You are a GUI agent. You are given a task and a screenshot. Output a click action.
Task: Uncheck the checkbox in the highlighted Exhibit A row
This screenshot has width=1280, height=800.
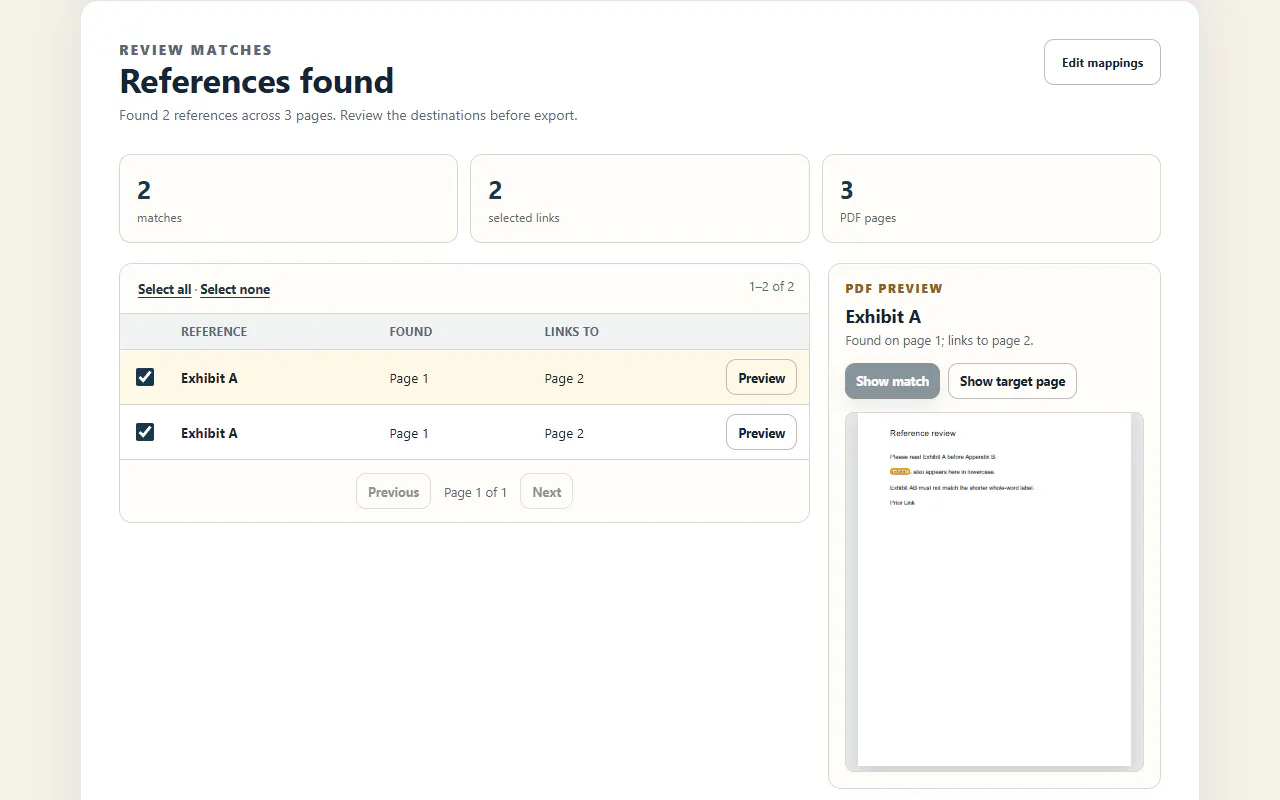point(145,377)
